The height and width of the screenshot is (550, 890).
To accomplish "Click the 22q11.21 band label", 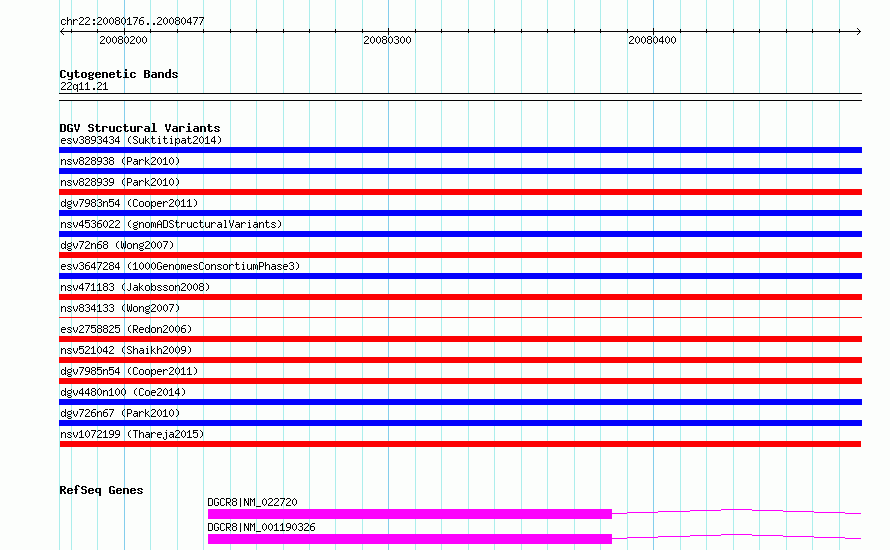I will (x=84, y=86).
